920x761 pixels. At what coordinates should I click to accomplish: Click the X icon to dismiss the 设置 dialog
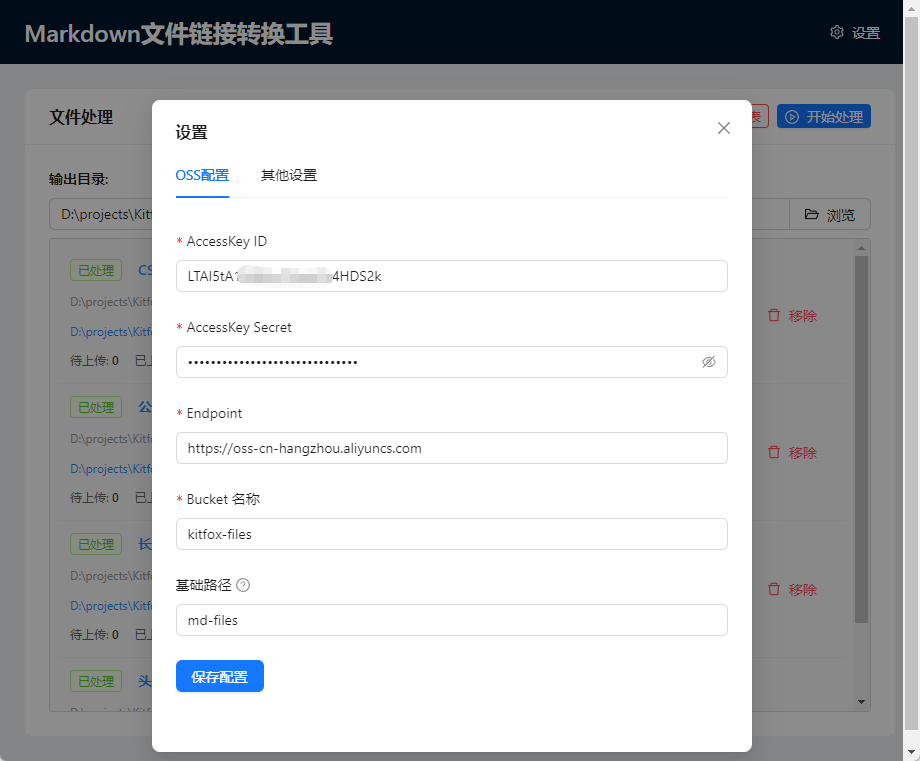tap(723, 128)
